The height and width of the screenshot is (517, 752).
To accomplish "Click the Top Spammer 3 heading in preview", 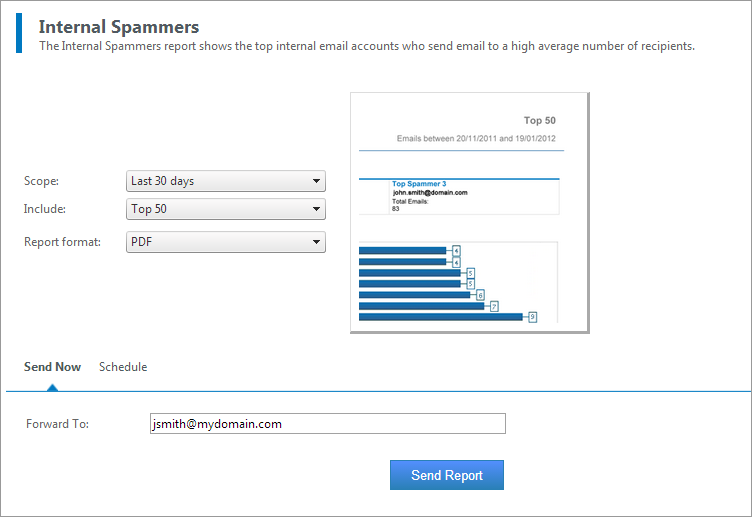I will [419, 184].
